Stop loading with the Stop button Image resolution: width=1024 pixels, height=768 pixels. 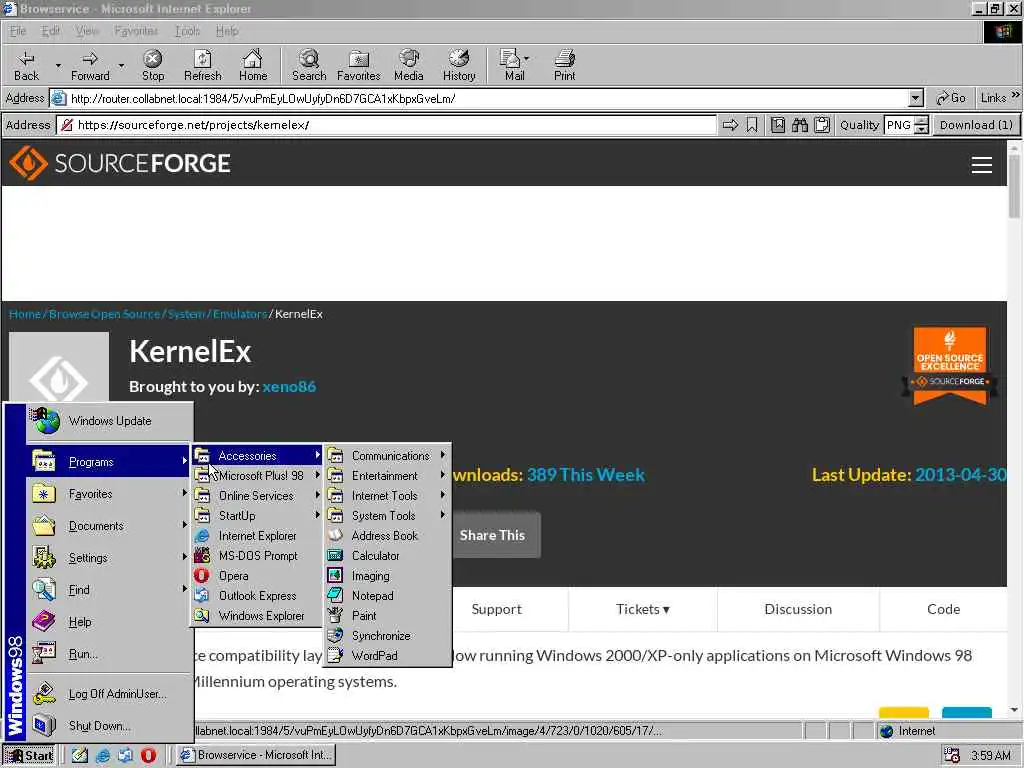153,65
